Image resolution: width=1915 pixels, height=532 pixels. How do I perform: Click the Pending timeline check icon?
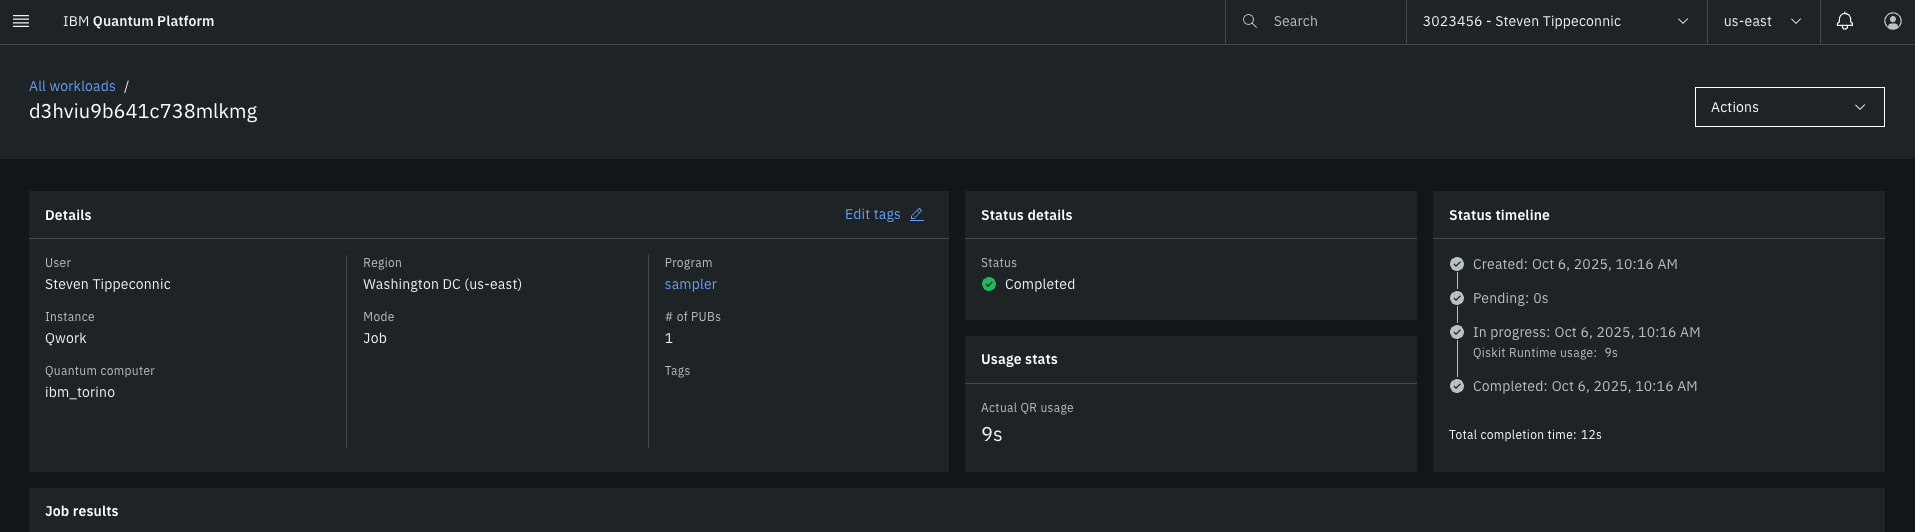pyautogui.click(x=1457, y=299)
